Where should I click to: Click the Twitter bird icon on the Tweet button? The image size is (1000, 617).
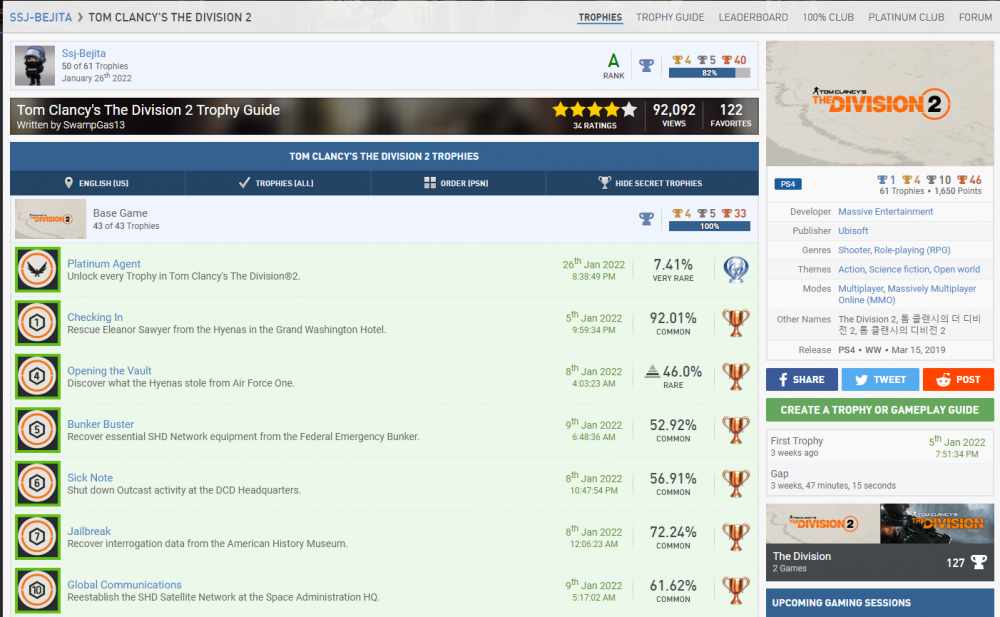(860, 379)
